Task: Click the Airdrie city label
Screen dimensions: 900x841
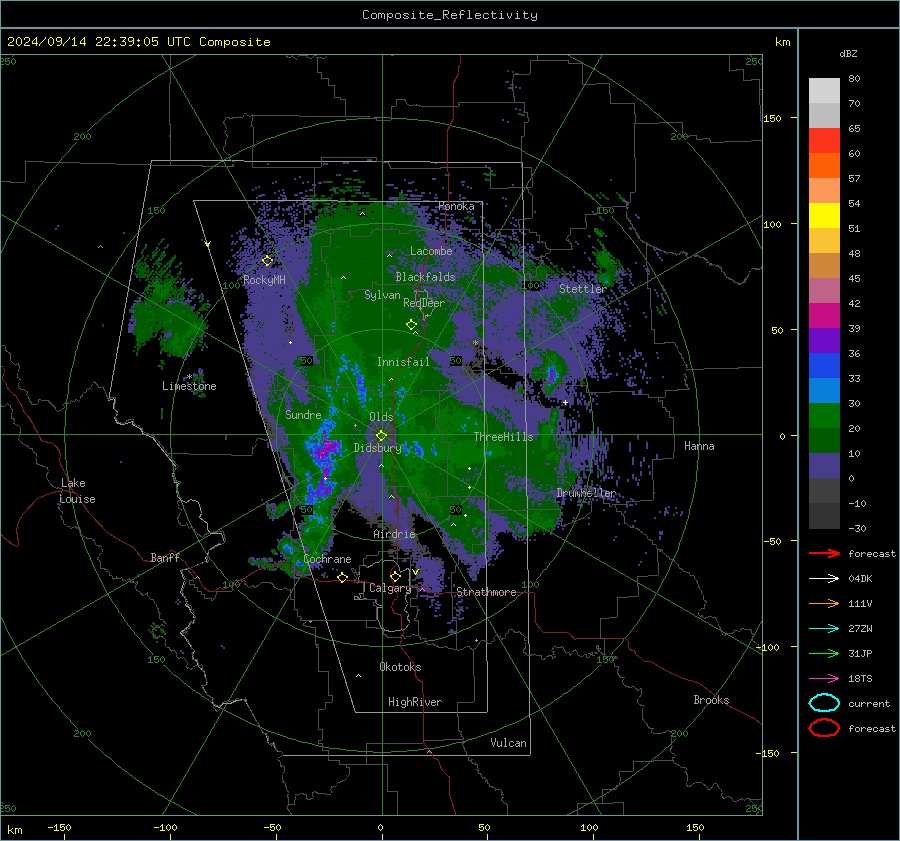Action: click(x=394, y=534)
